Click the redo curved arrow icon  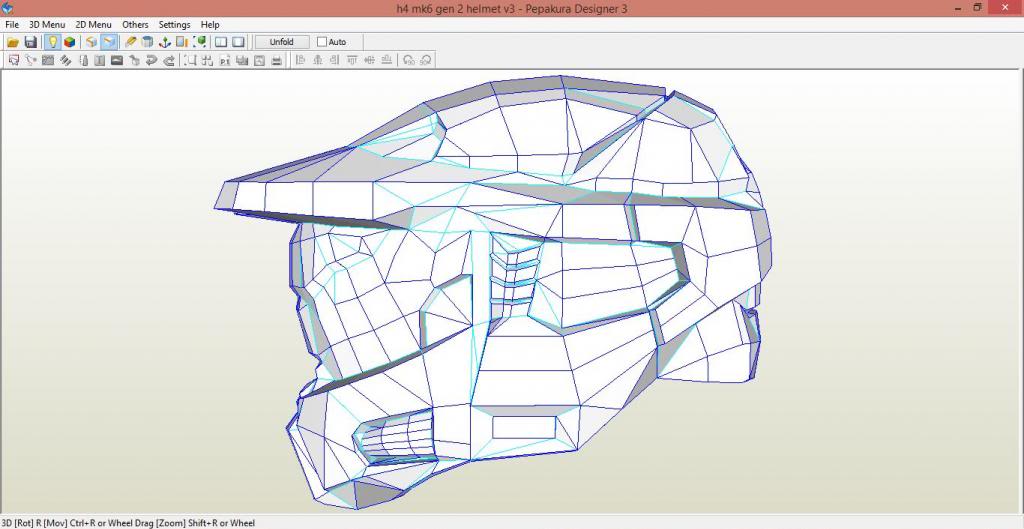(x=169, y=60)
